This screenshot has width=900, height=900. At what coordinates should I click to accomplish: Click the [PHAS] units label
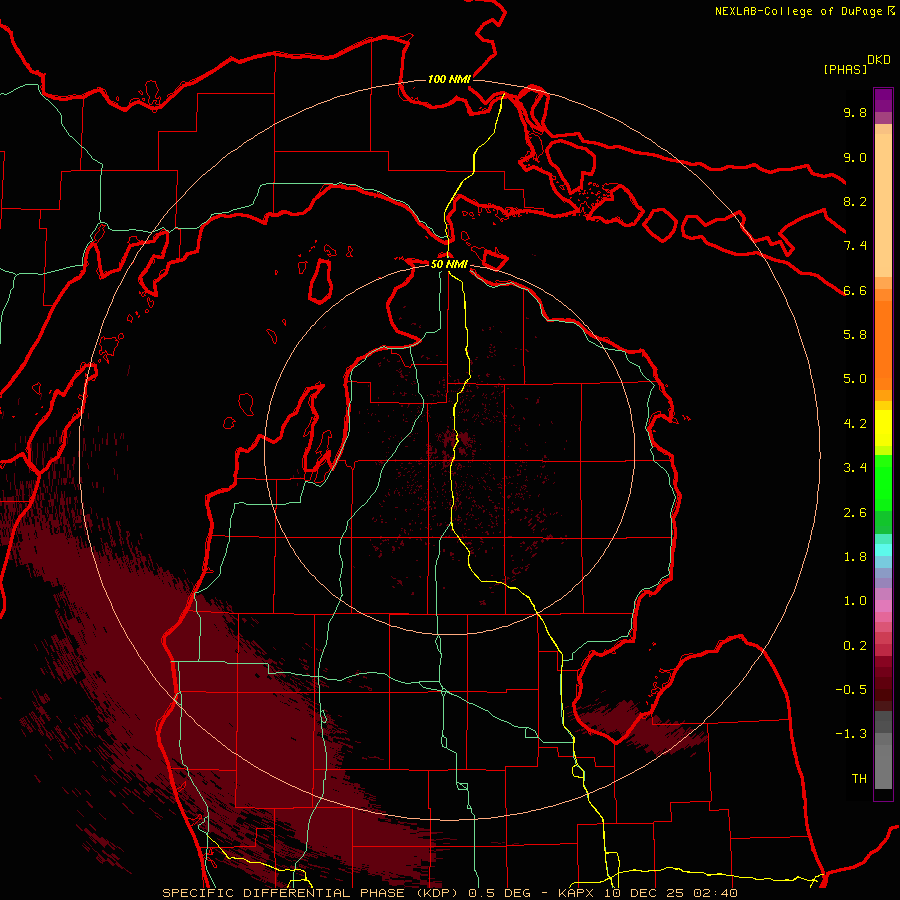coord(845,69)
